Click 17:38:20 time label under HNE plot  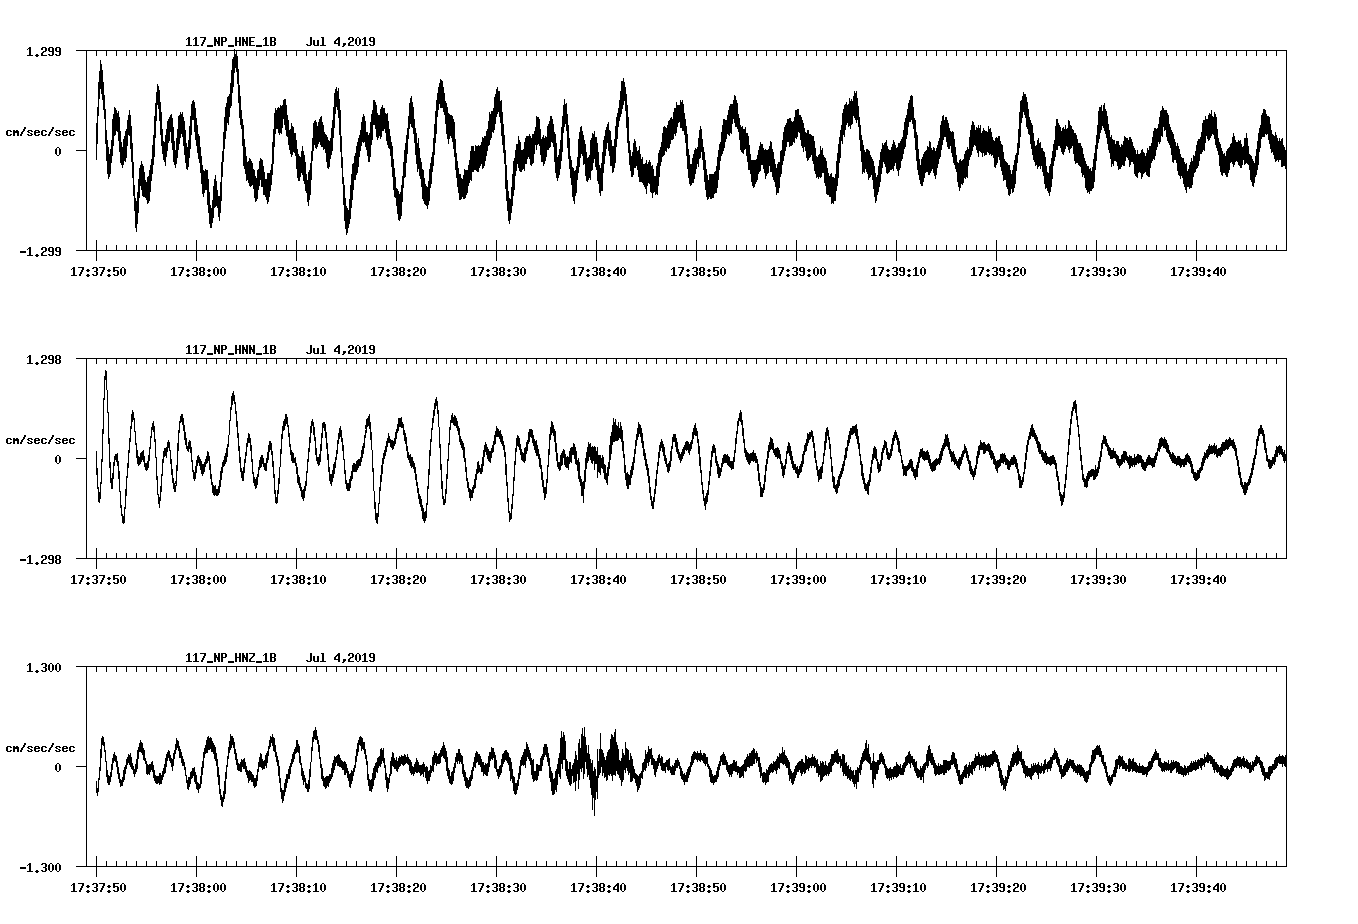click(397, 271)
